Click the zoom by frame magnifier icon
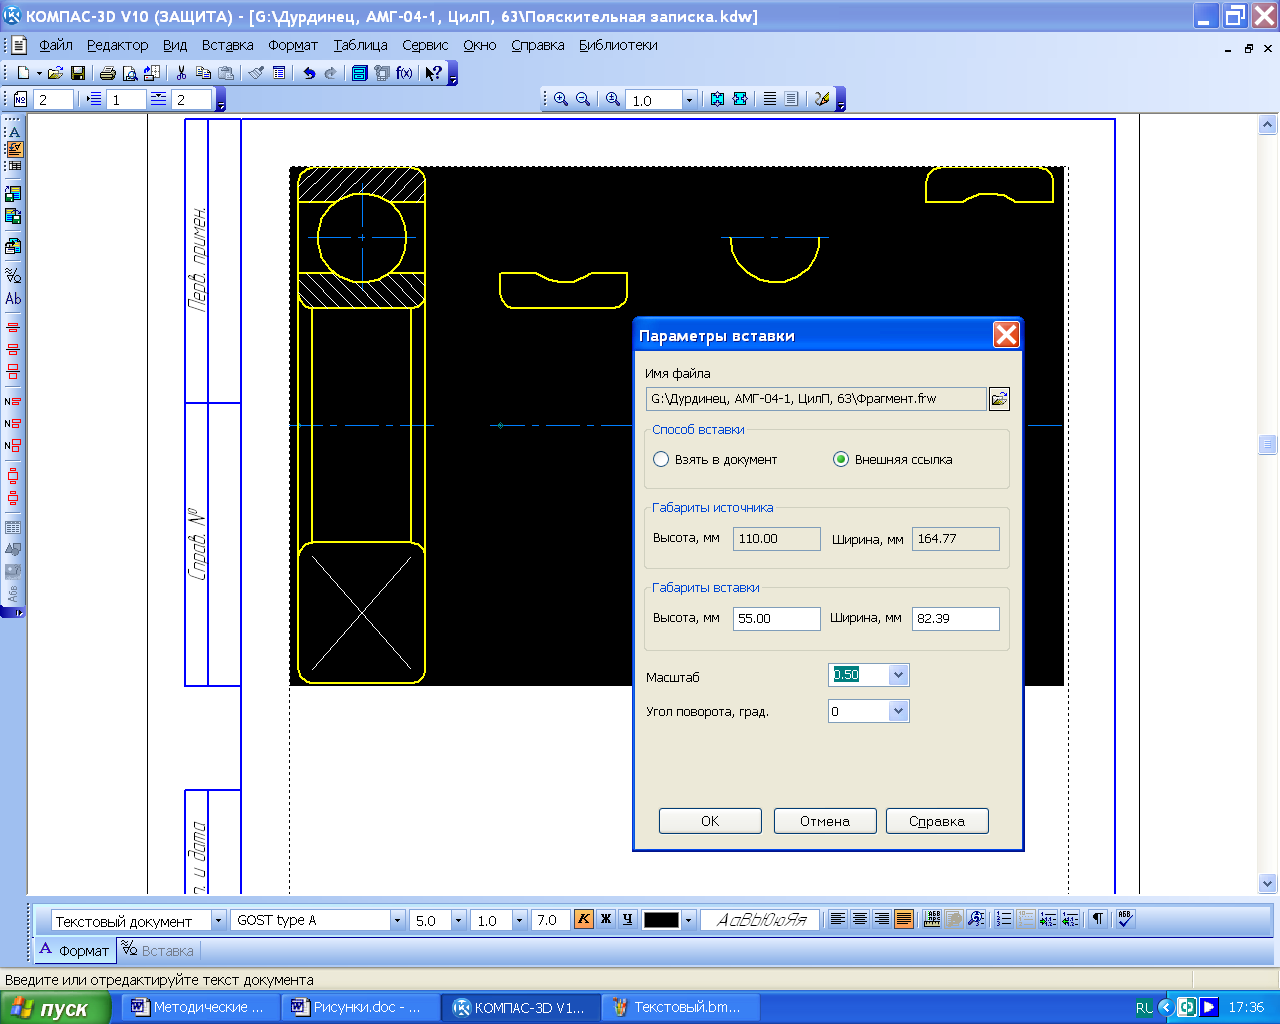 [613, 99]
